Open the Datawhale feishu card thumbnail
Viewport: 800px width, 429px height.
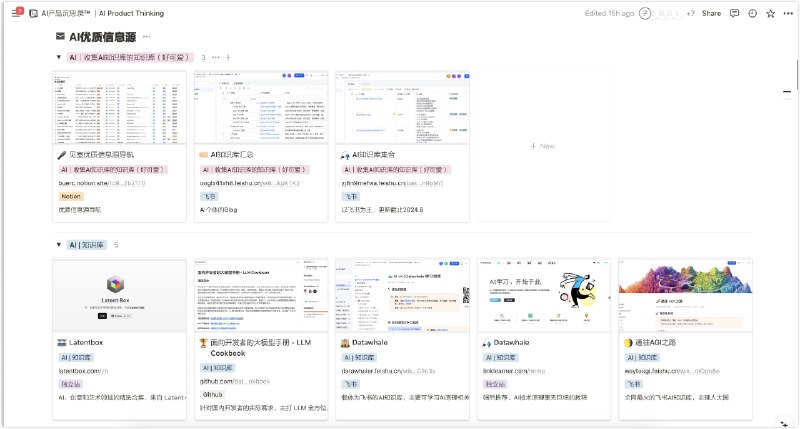[403, 296]
